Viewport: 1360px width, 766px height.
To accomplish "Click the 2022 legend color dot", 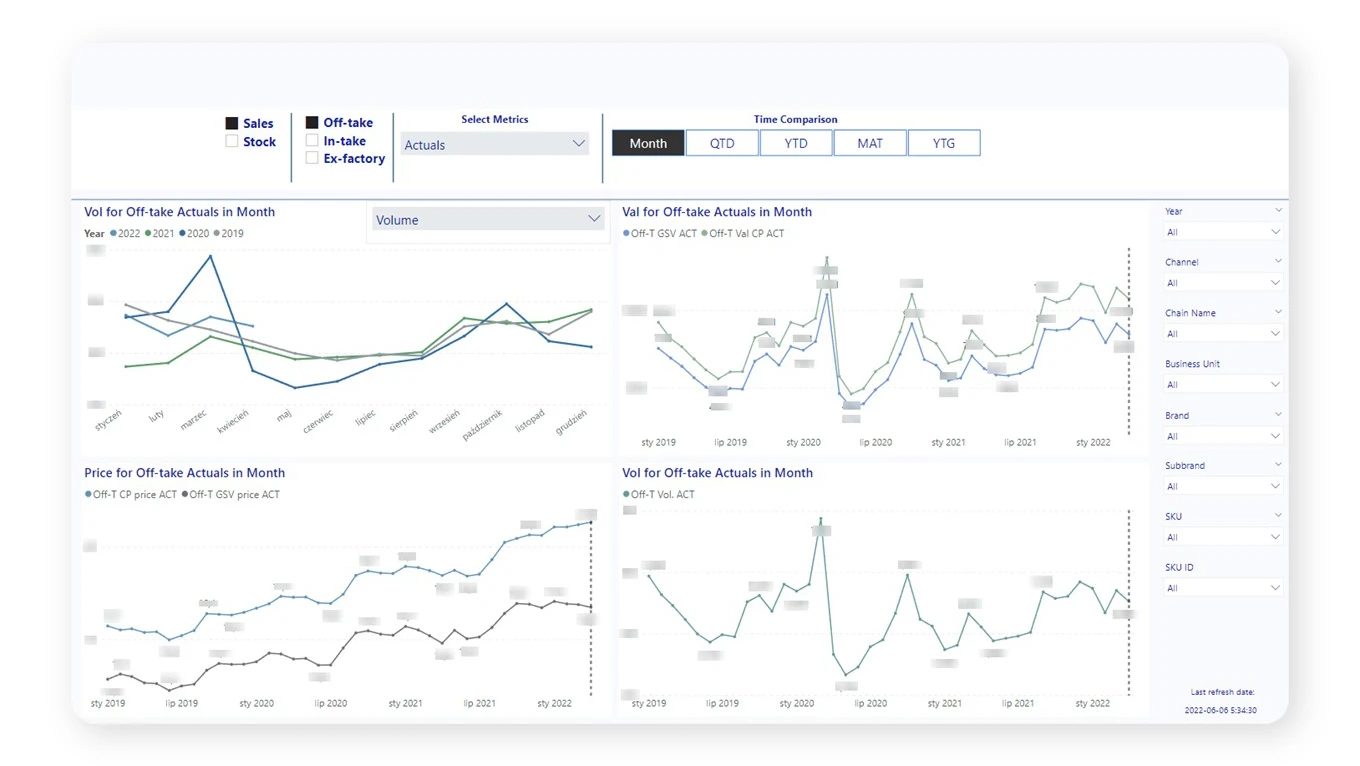I will pyautogui.click(x=114, y=234).
